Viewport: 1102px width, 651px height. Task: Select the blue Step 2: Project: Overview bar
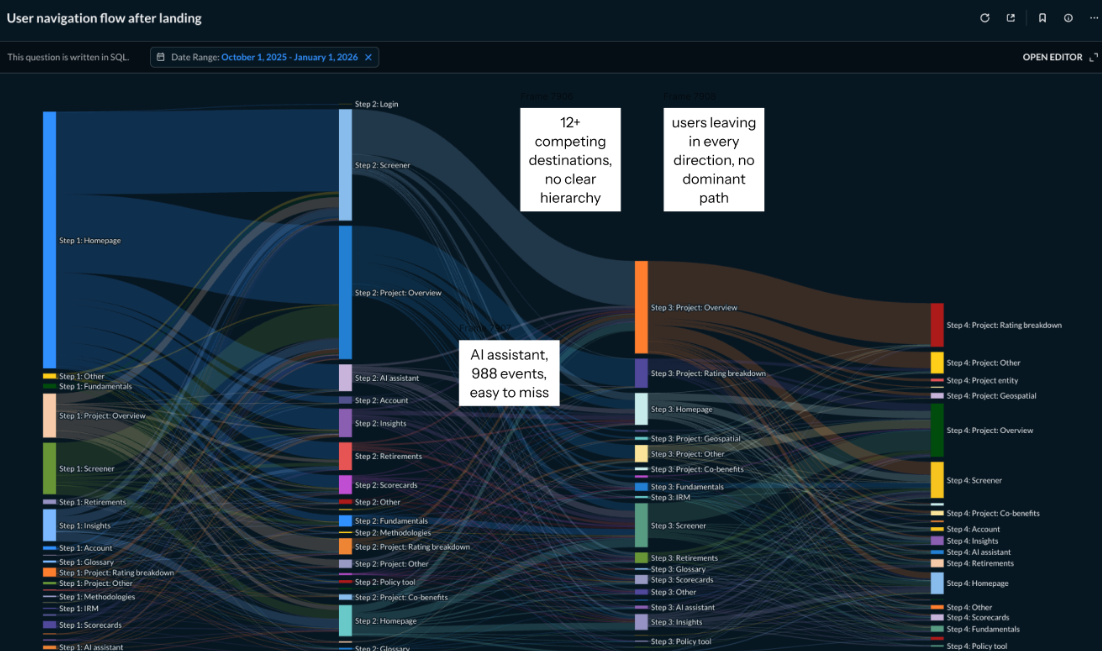[x=345, y=292]
